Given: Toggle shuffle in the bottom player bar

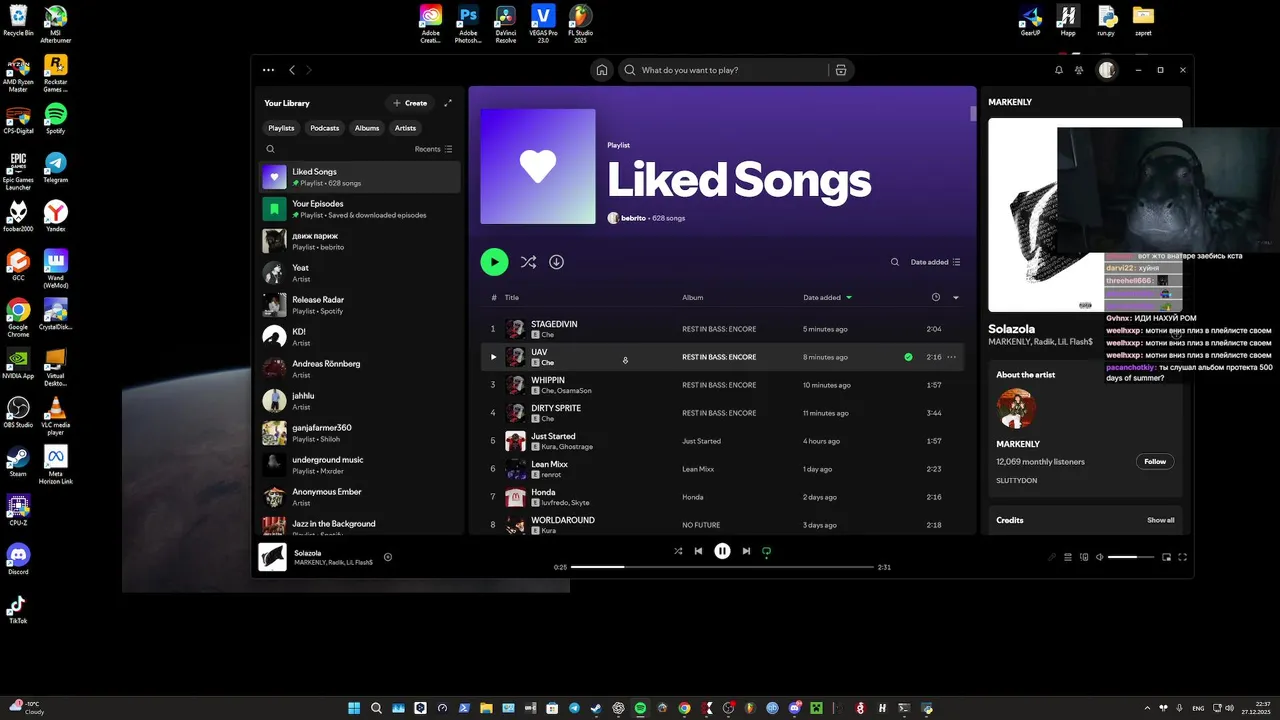Looking at the screenshot, I should tap(678, 551).
